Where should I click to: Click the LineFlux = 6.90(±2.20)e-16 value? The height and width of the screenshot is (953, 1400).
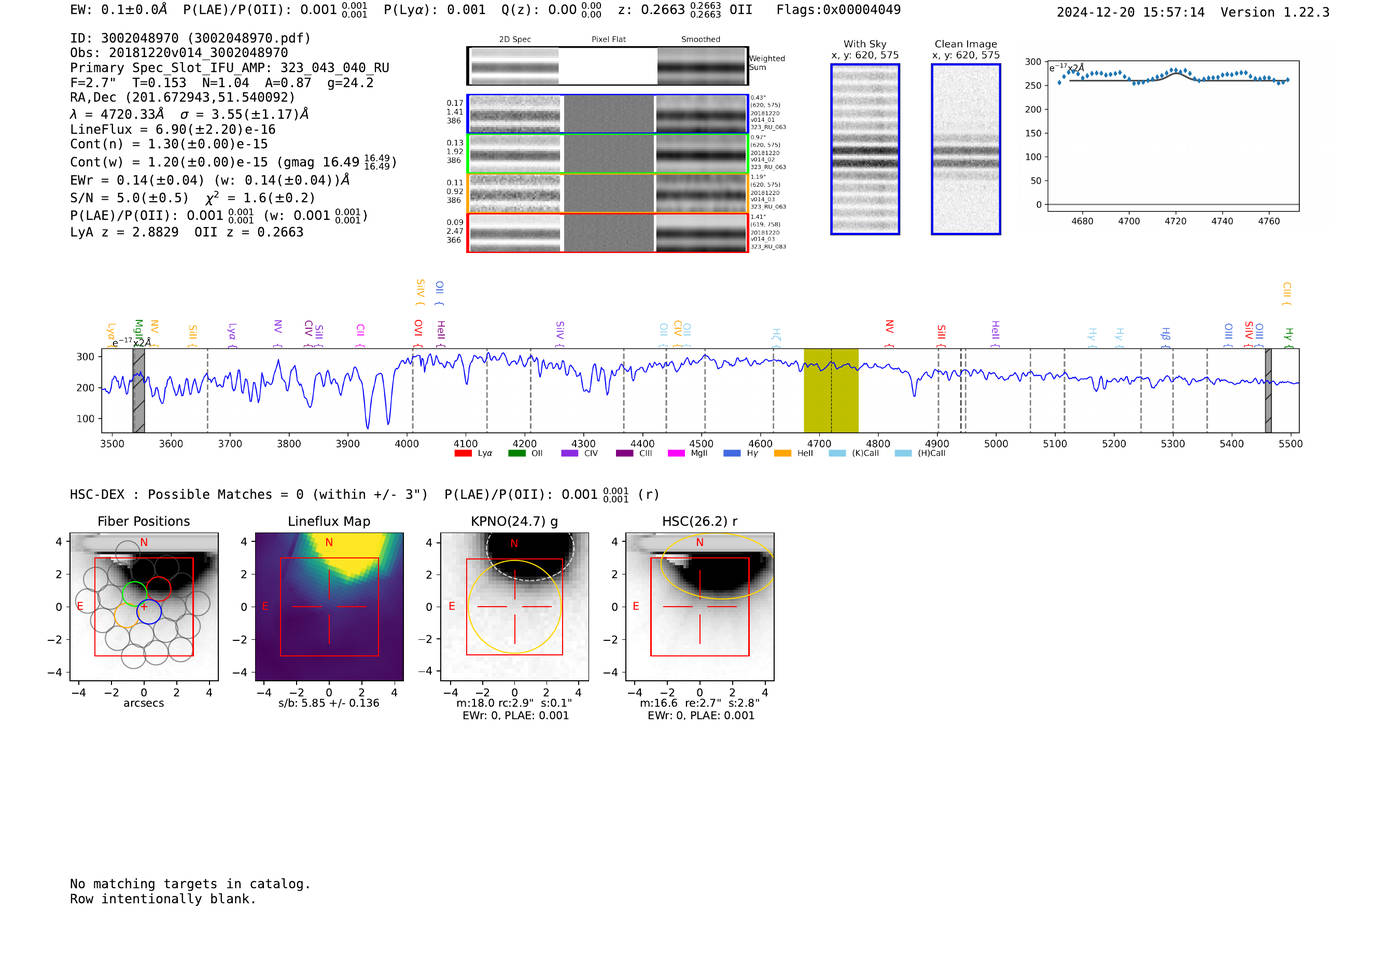tap(173, 129)
